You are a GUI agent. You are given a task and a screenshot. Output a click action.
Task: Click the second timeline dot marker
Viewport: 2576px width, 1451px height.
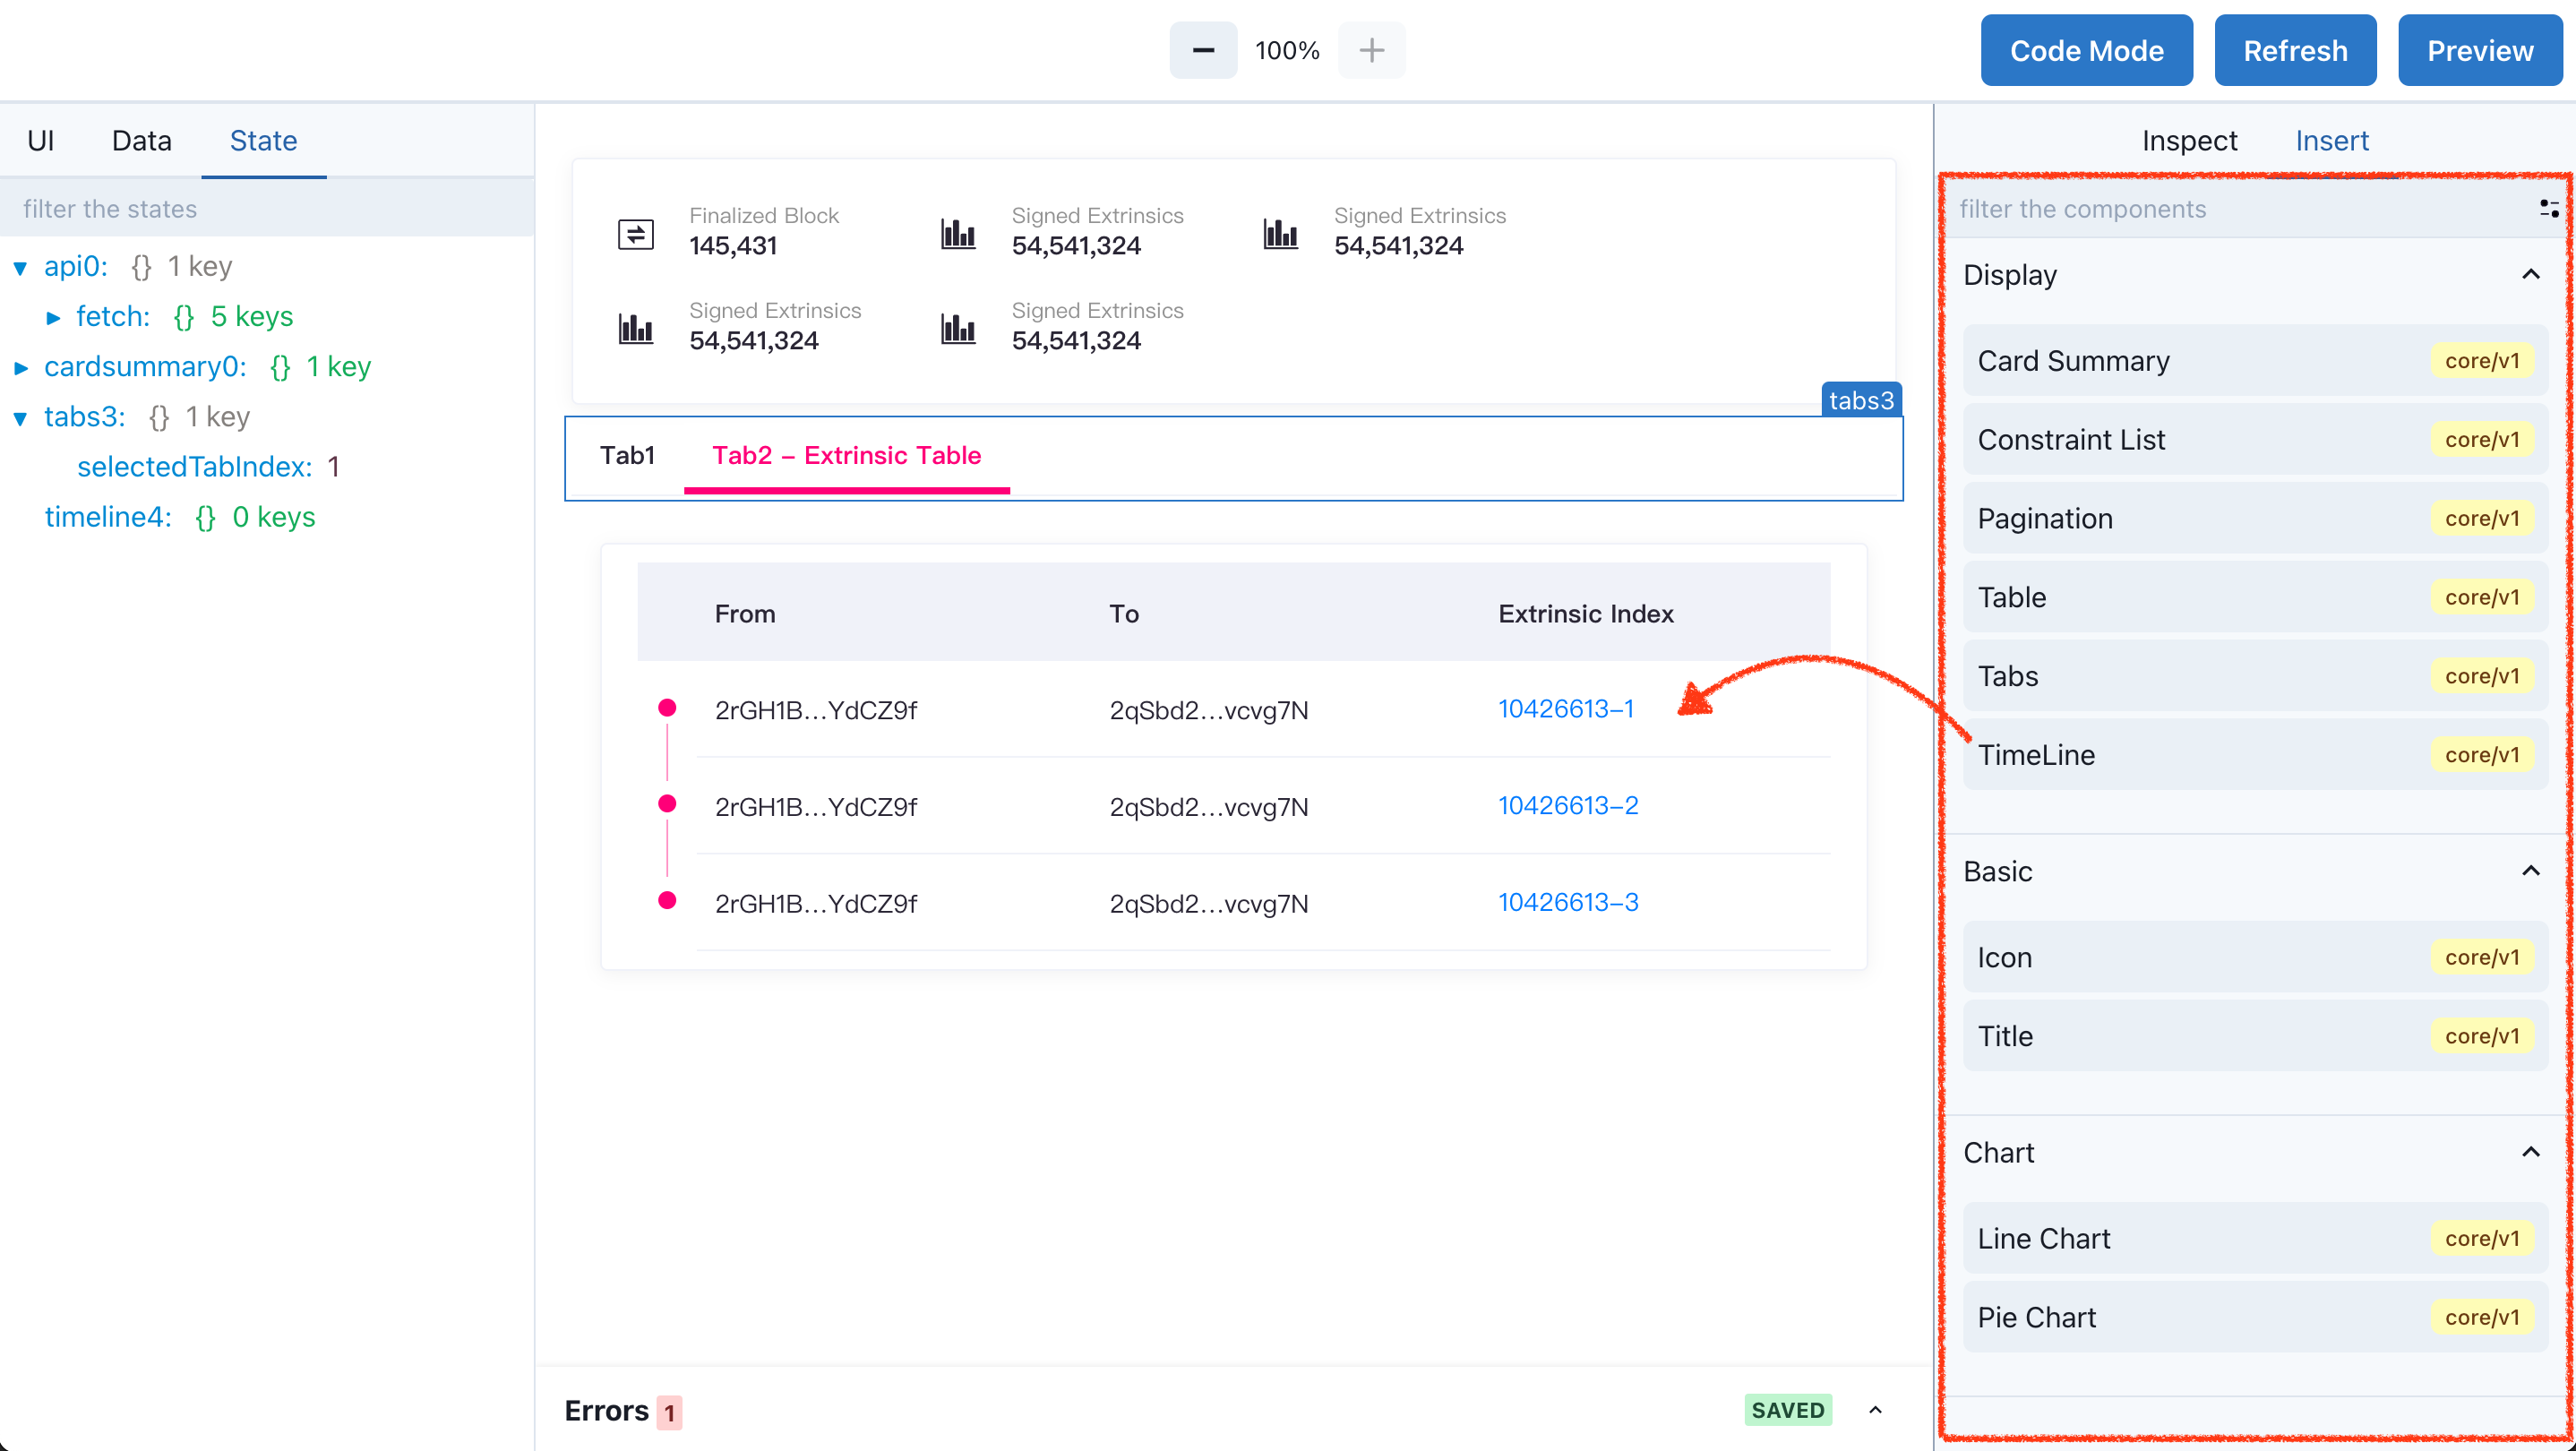(x=667, y=804)
